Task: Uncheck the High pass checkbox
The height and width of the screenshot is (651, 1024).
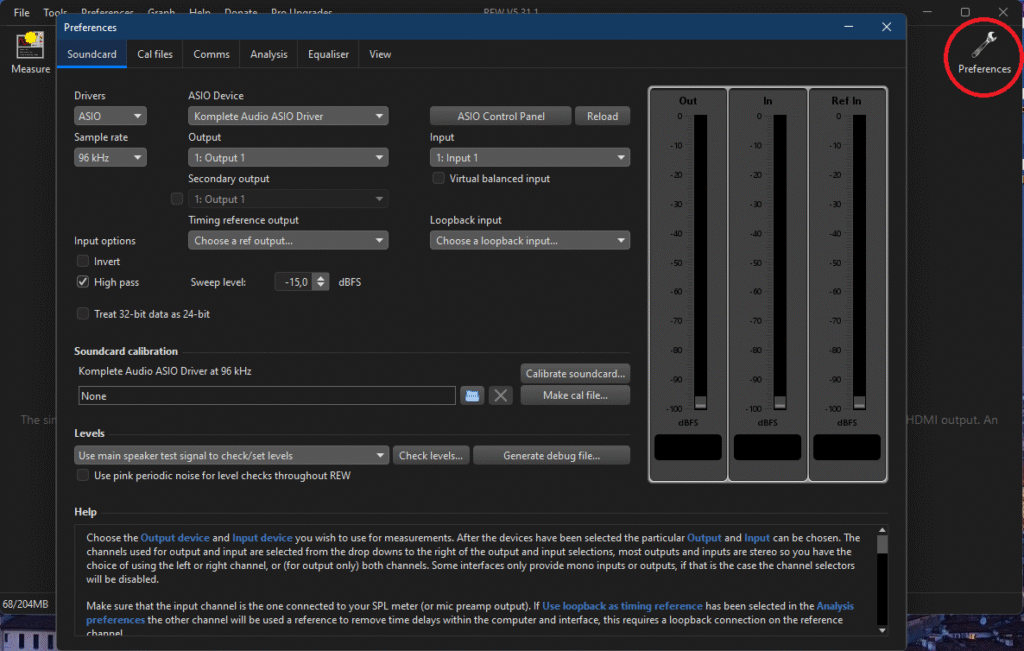Action: click(x=84, y=283)
